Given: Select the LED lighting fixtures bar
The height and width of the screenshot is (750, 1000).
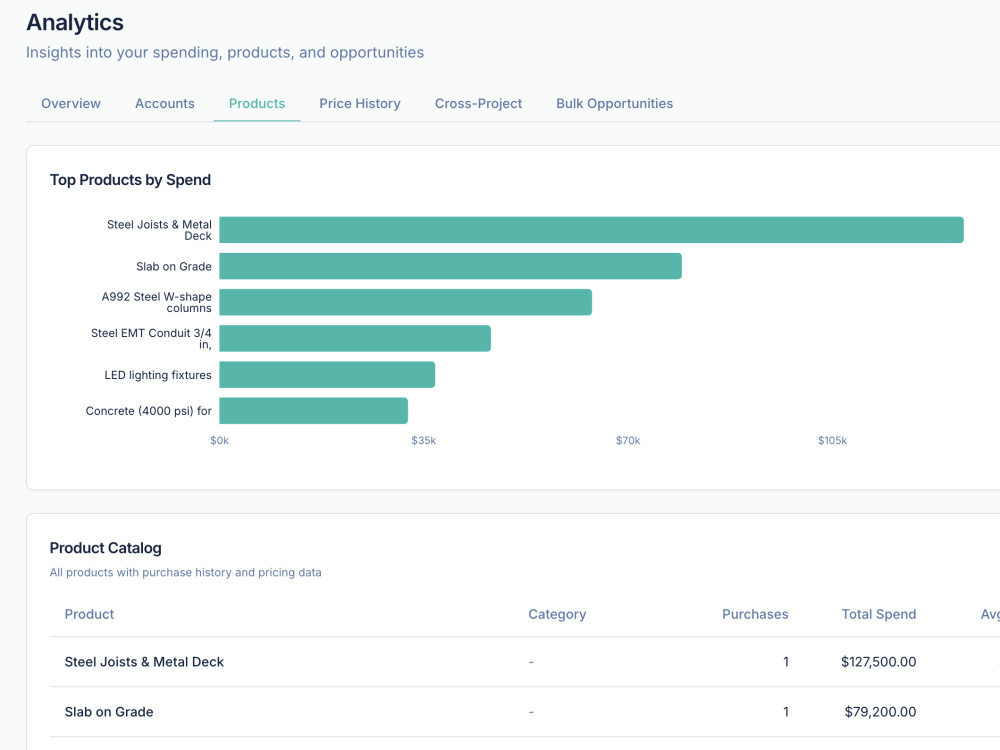Looking at the screenshot, I should click(x=327, y=375).
